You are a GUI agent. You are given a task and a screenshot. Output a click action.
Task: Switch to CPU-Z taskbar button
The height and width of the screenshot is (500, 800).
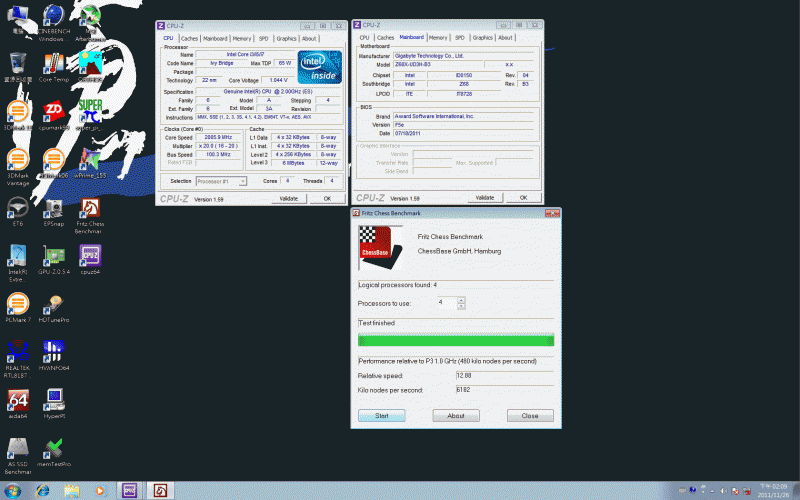[x=130, y=491]
